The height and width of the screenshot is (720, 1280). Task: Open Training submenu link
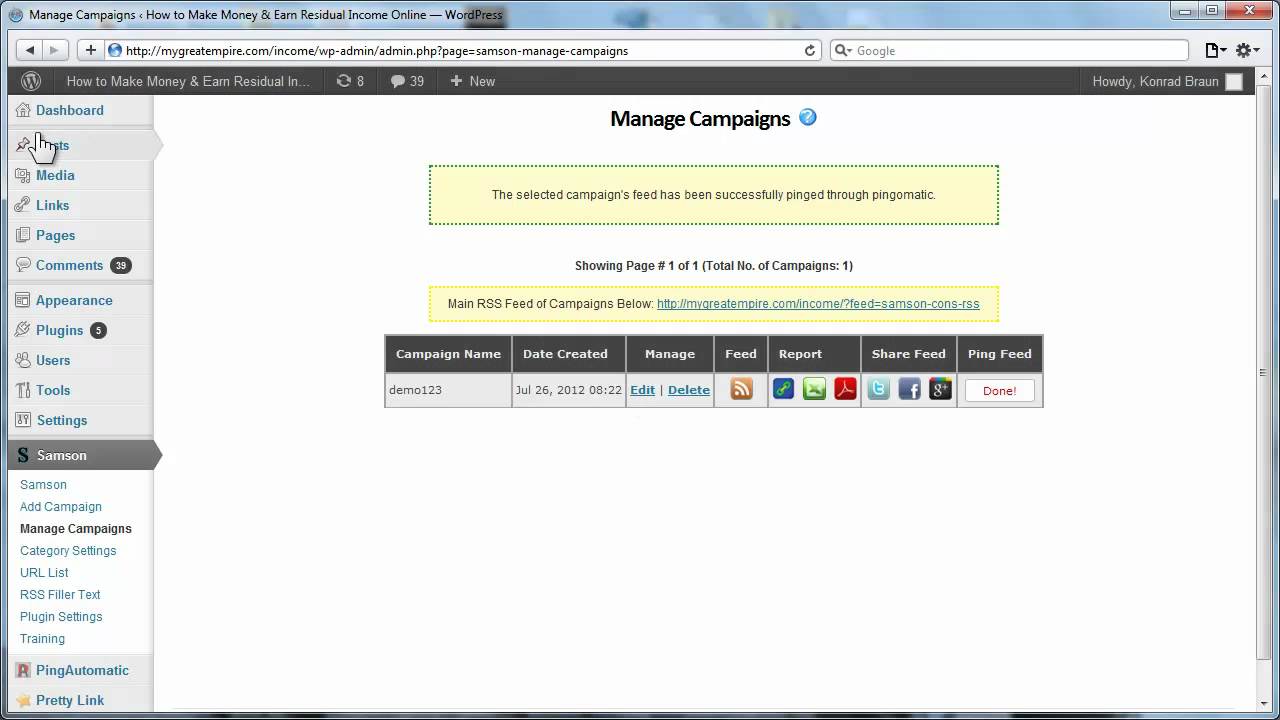coord(42,639)
